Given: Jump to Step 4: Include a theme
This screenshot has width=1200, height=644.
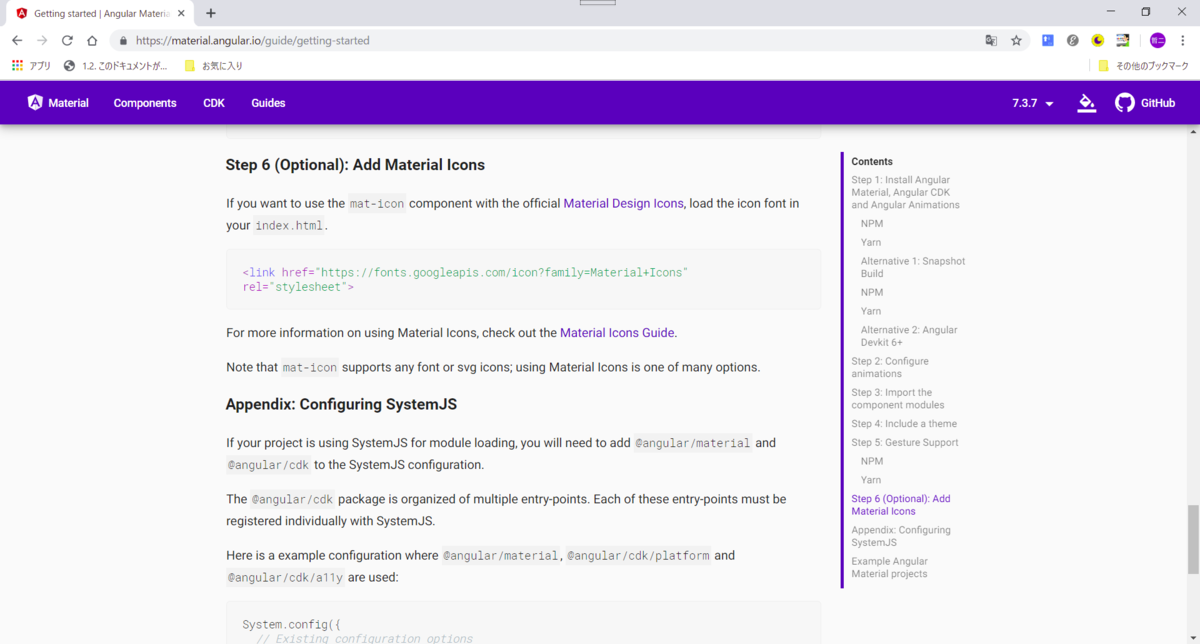Looking at the screenshot, I should [904, 424].
